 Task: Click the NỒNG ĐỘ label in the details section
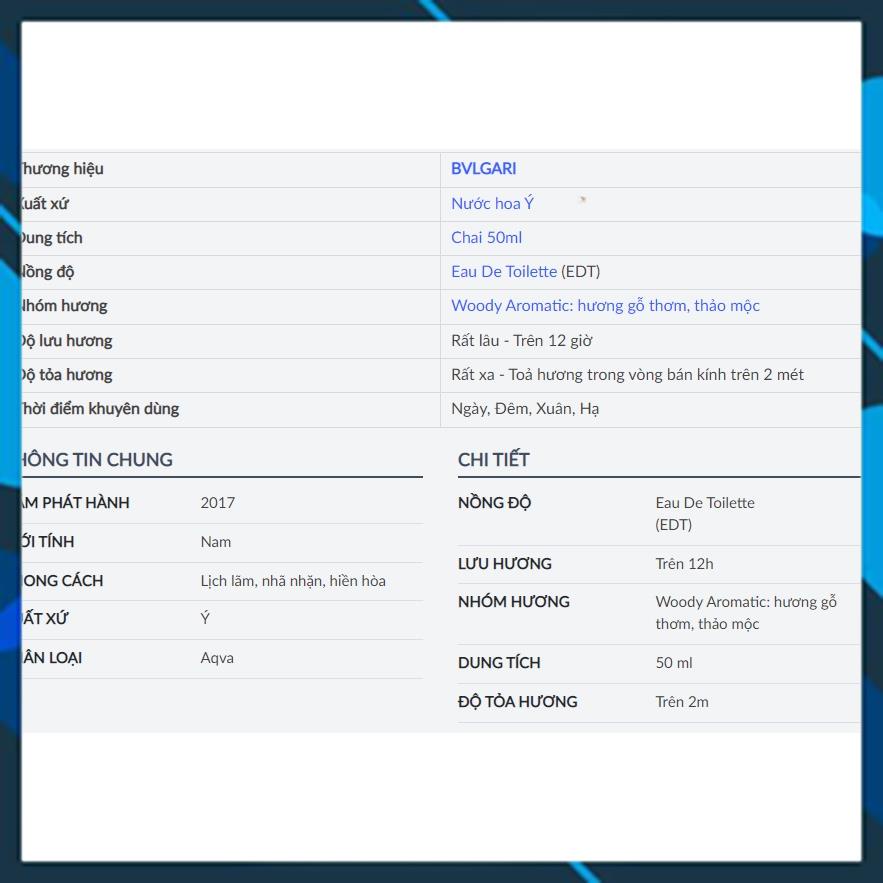tap(494, 503)
